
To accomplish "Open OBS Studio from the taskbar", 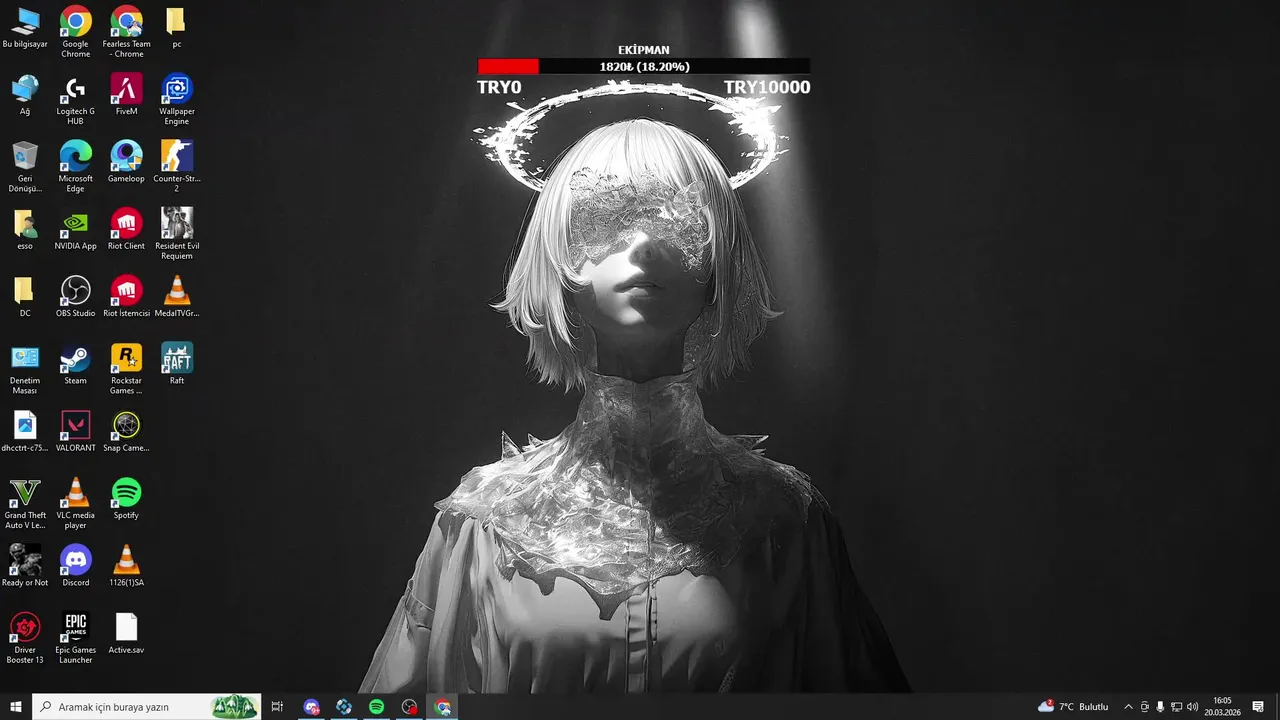I will coord(410,707).
